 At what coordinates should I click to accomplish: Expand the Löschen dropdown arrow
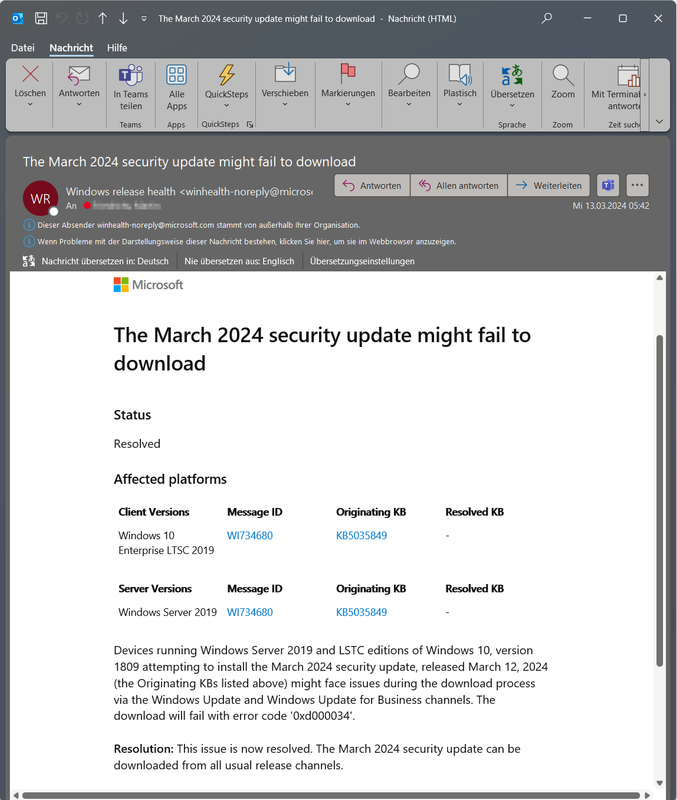pos(30,104)
